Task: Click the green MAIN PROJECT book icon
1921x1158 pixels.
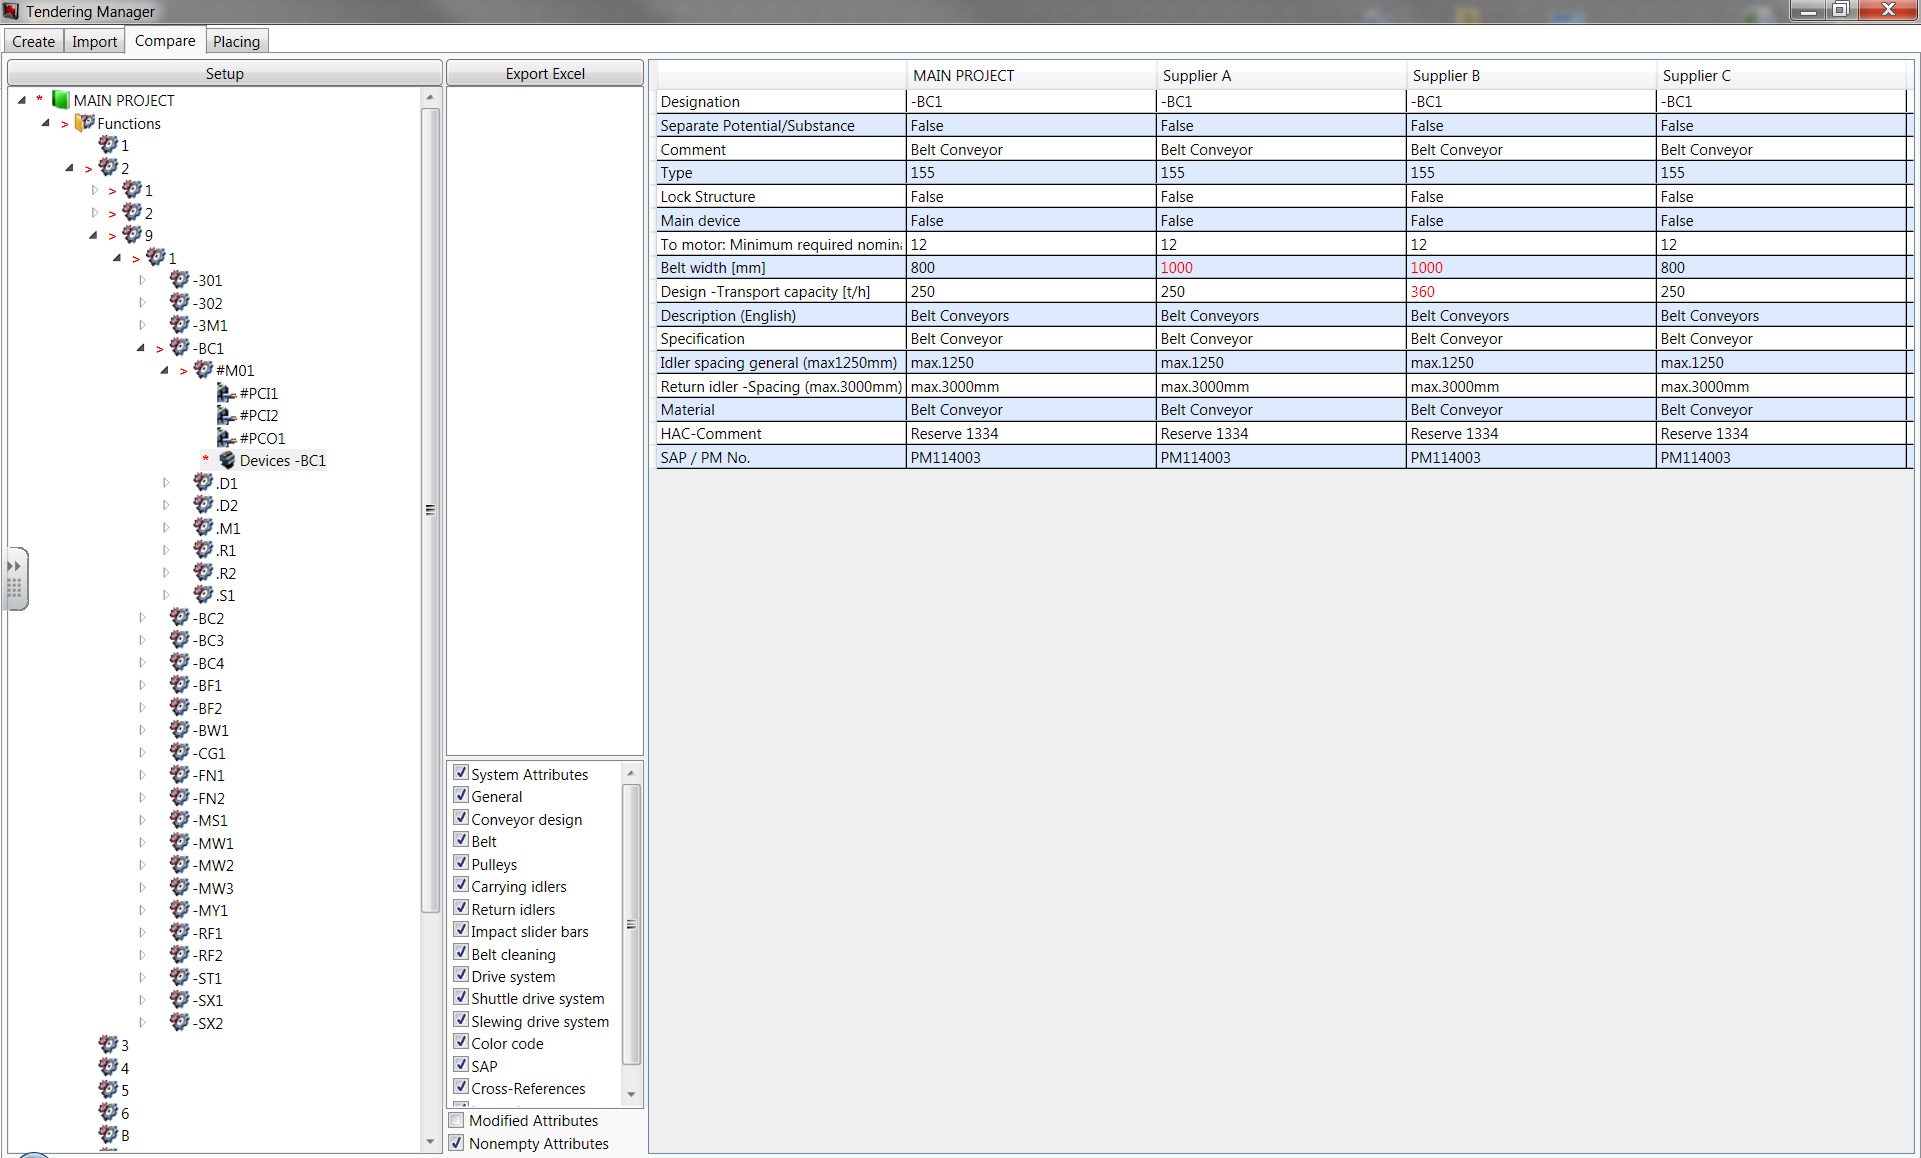Action: (60, 100)
